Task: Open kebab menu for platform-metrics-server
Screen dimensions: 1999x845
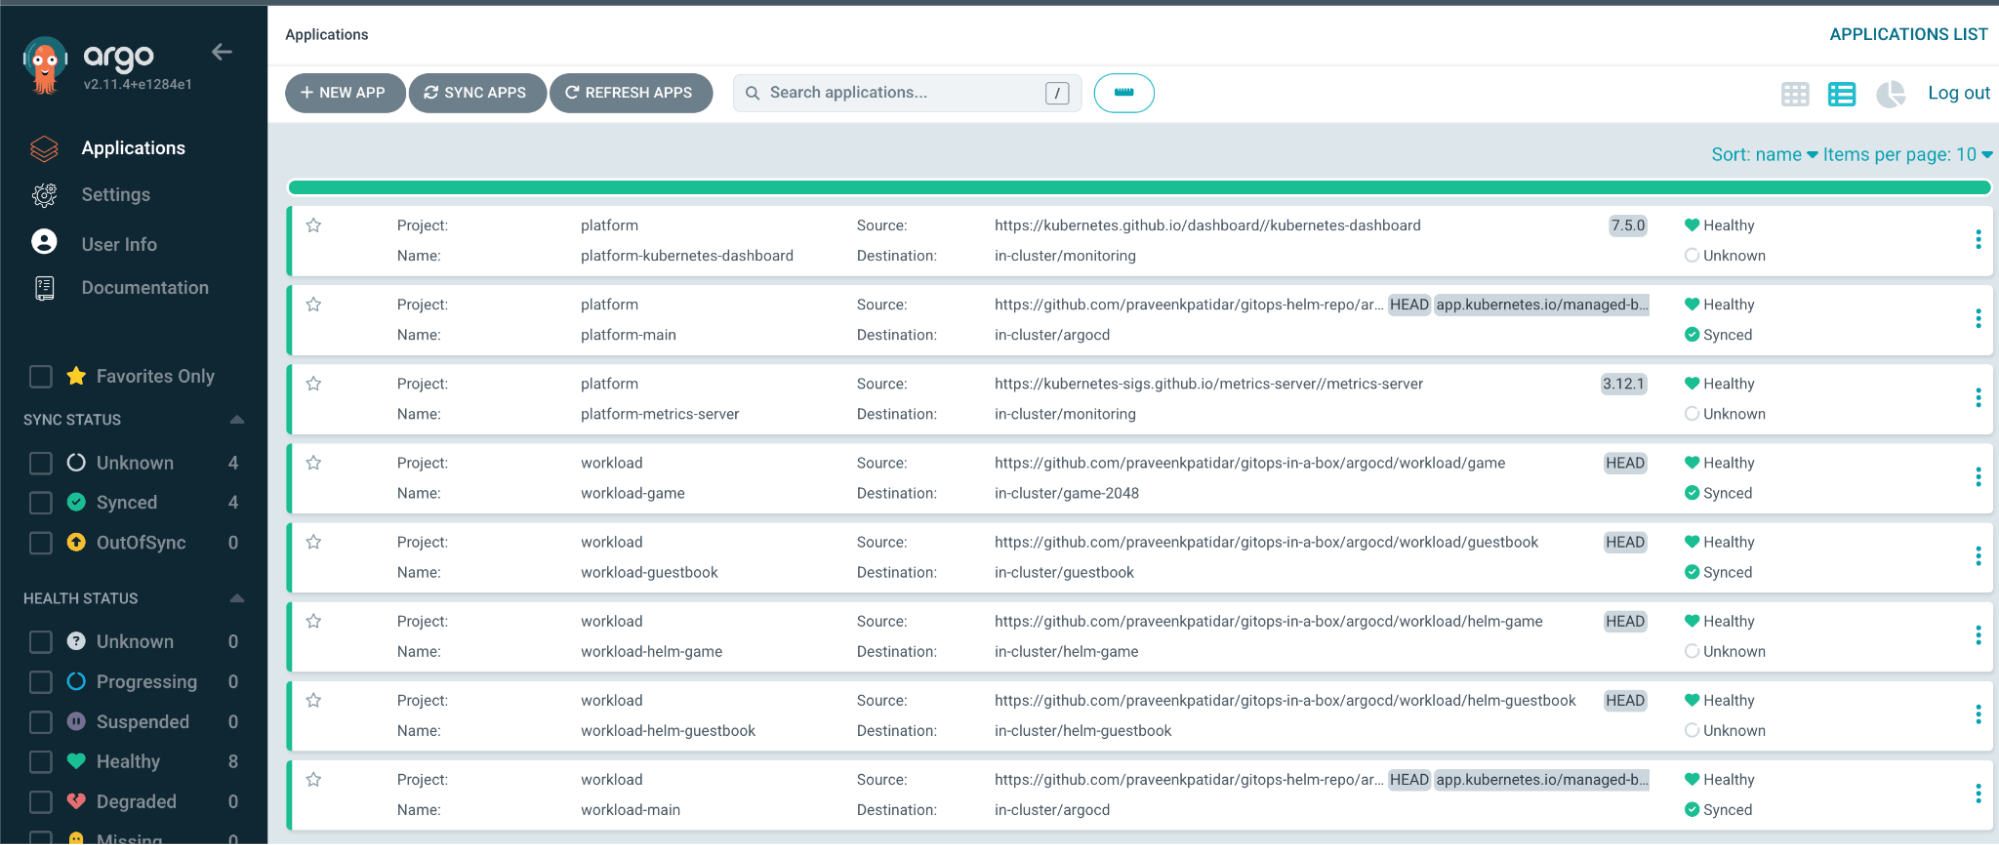Action: pyautogui.click(x=1978, y=397)
